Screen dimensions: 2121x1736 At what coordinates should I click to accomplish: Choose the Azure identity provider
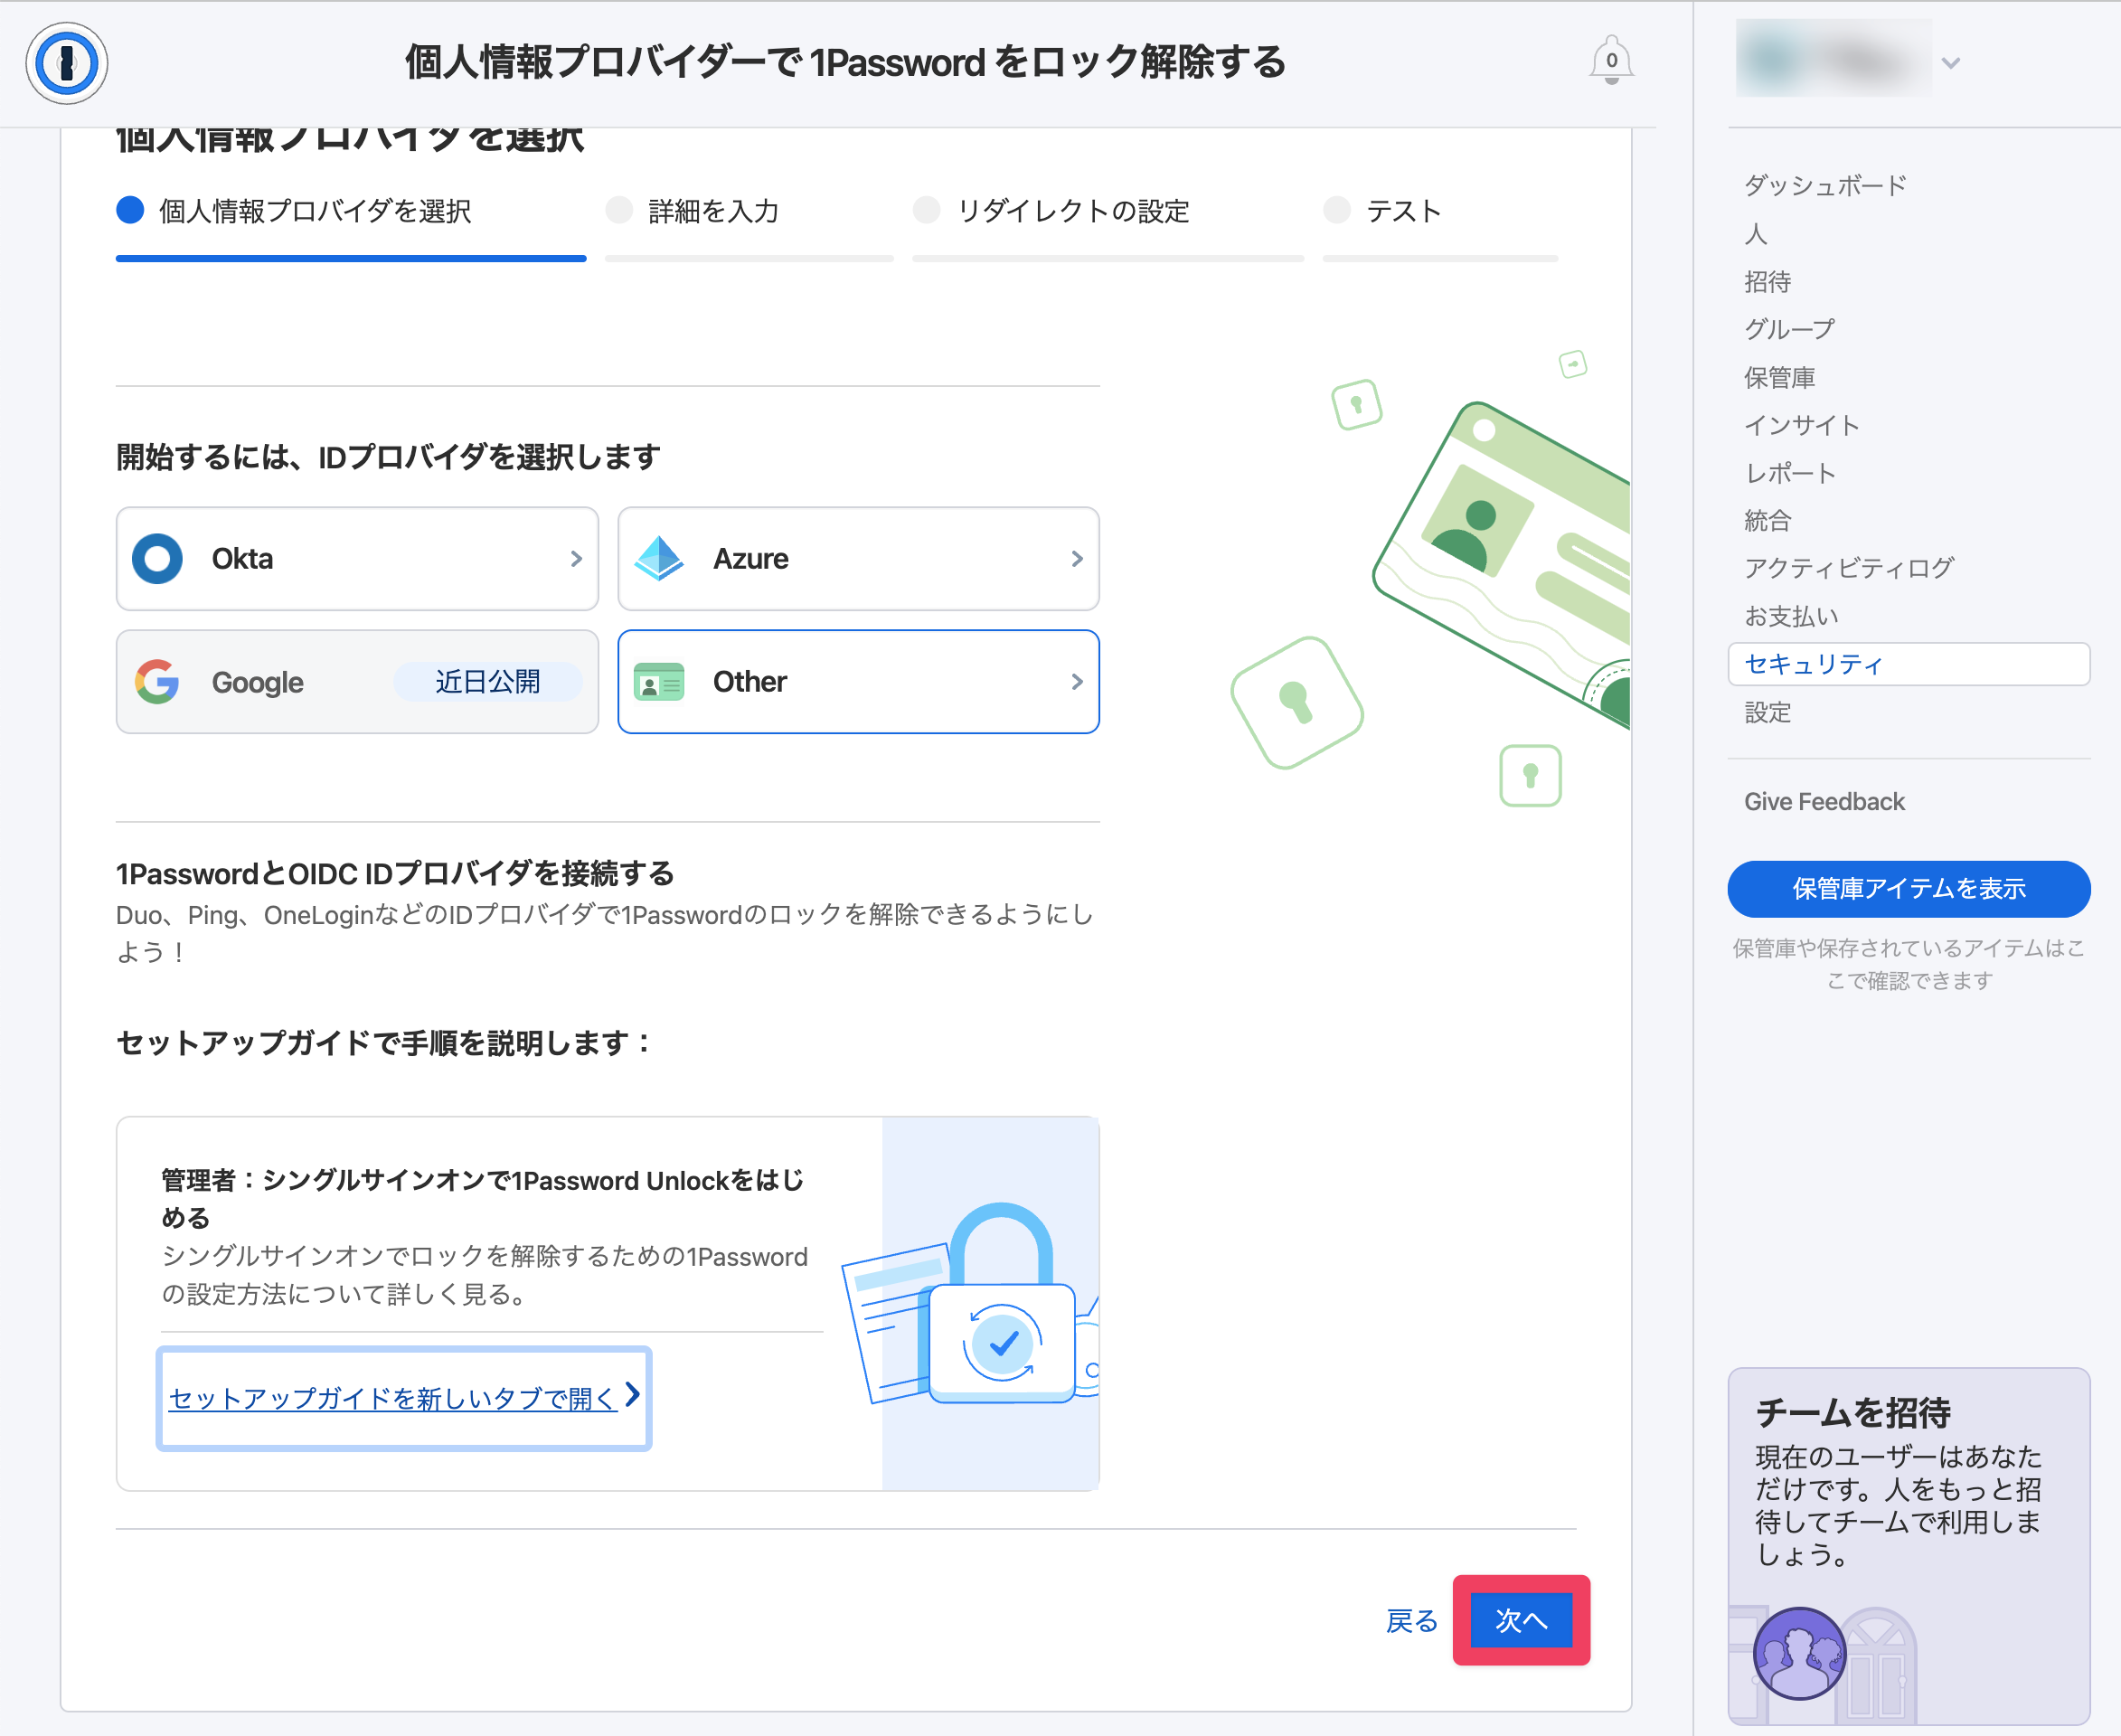(858, 559)
